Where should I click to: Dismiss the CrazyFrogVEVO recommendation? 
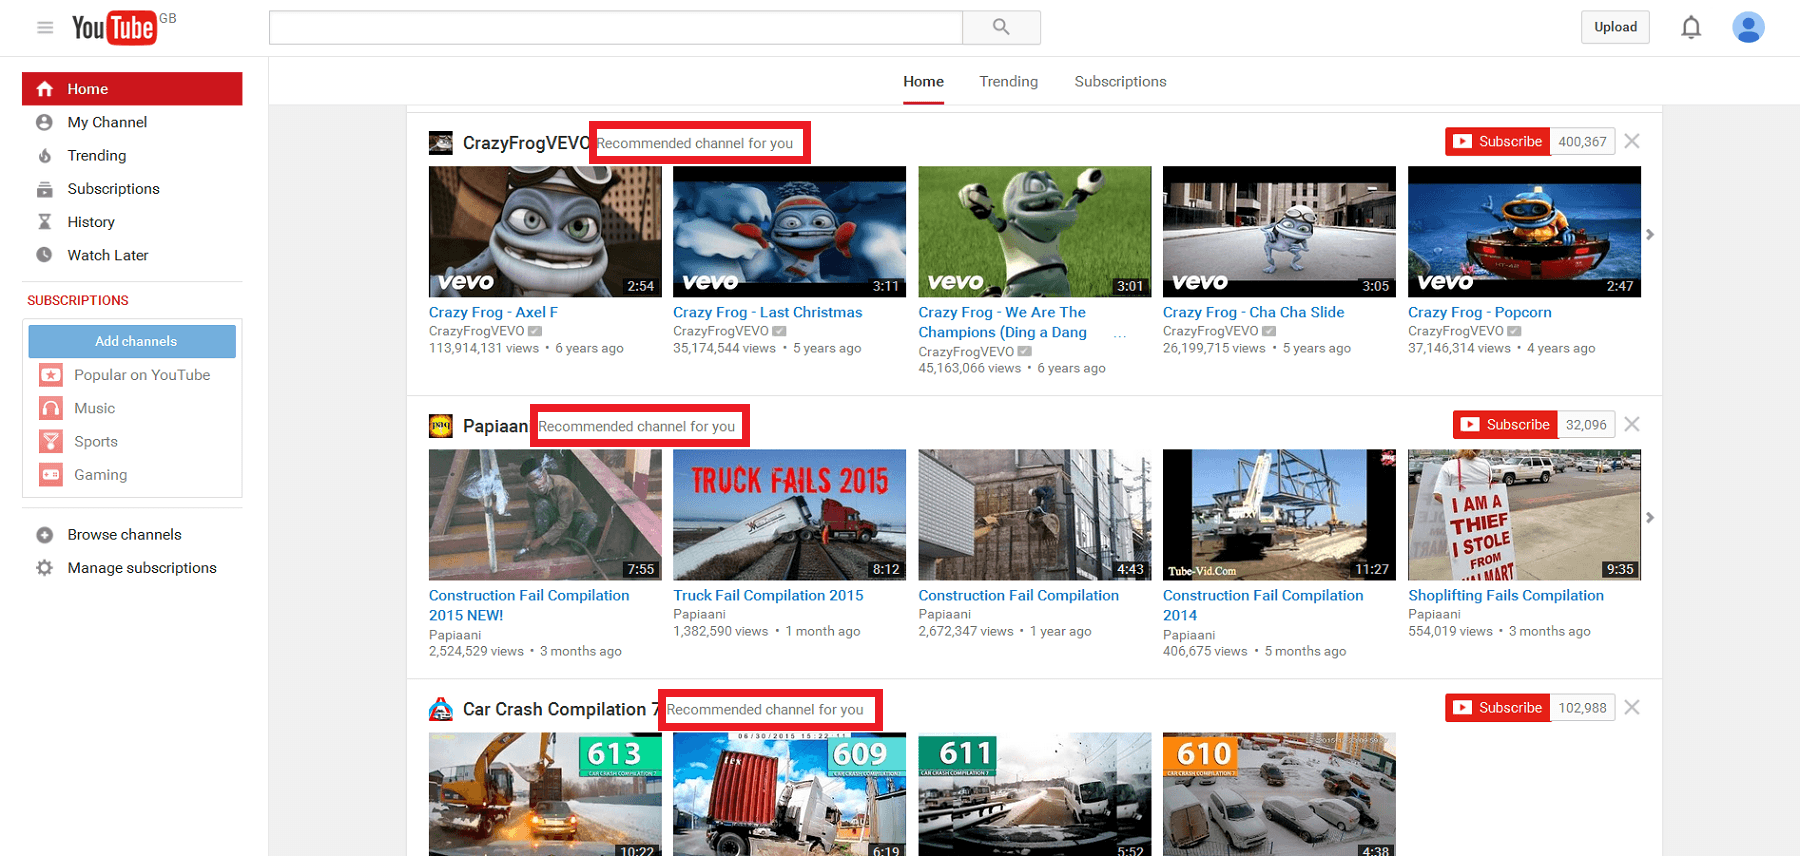pyautogui.click(x=1632, y=141)
